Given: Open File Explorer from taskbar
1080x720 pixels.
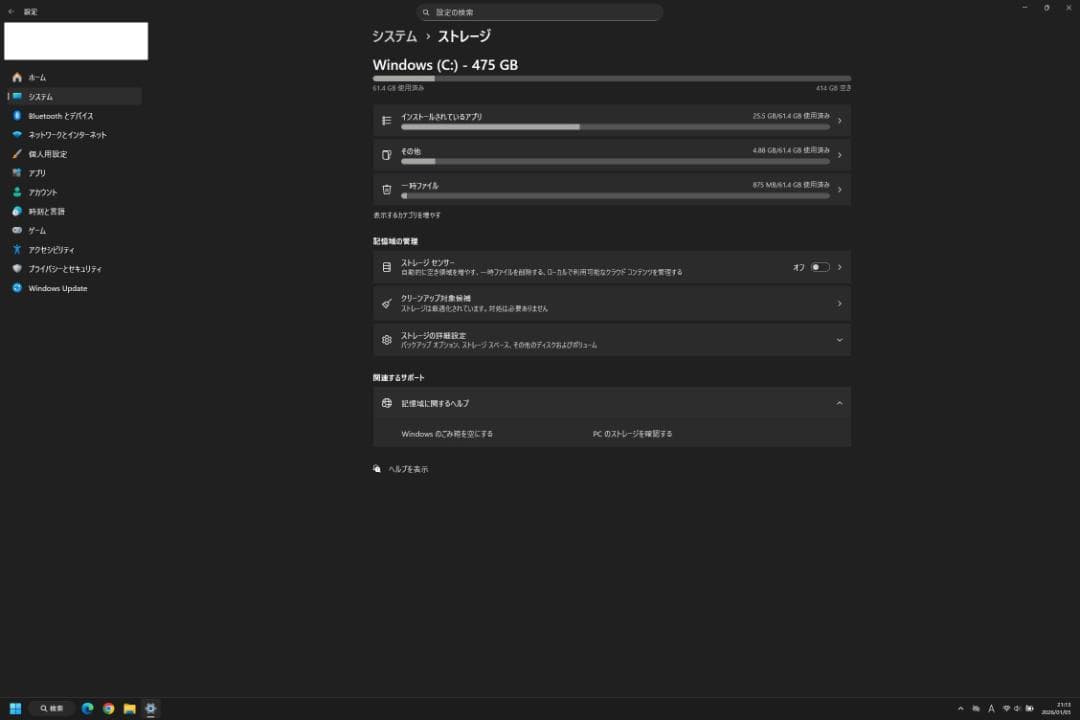Looking at the screenshot, I should coord(129,708).
